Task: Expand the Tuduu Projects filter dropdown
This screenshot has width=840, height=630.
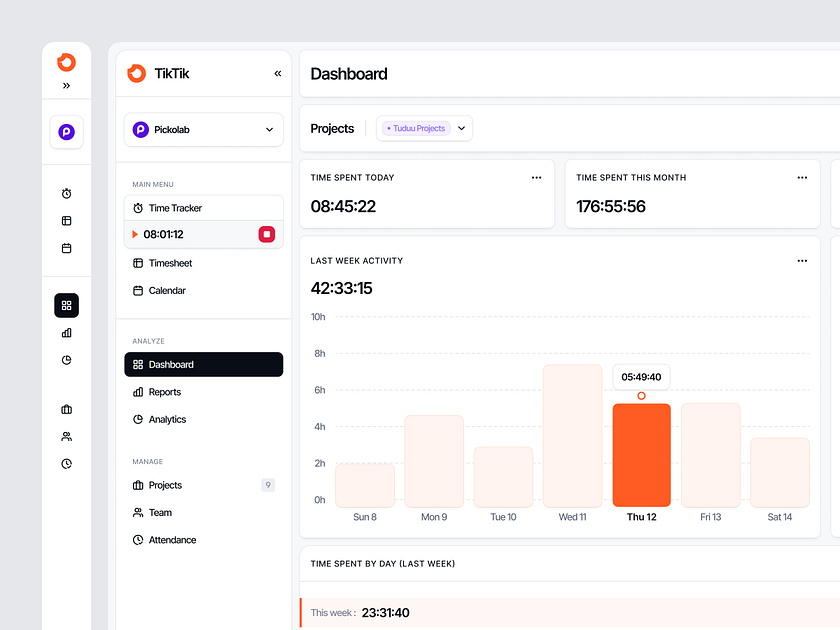Action: (x=460, y=128)
